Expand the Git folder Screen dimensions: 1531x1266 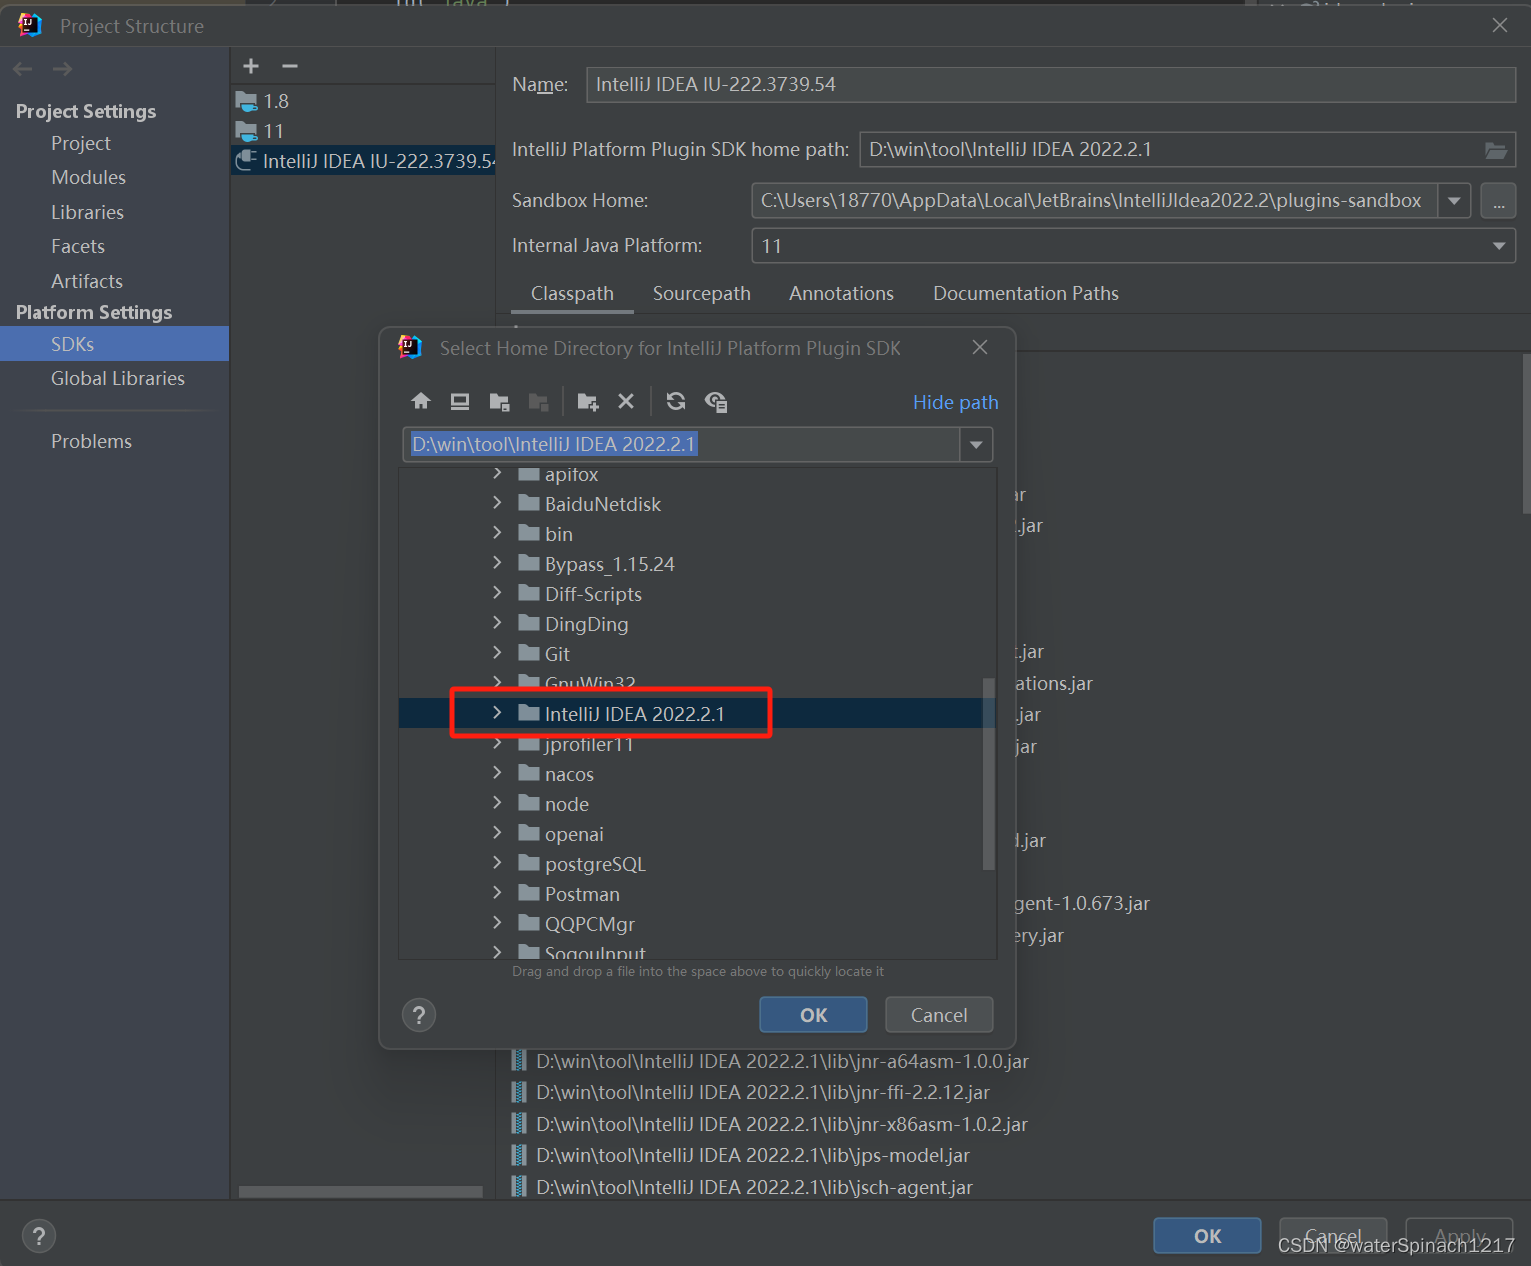tap(497, 653)
